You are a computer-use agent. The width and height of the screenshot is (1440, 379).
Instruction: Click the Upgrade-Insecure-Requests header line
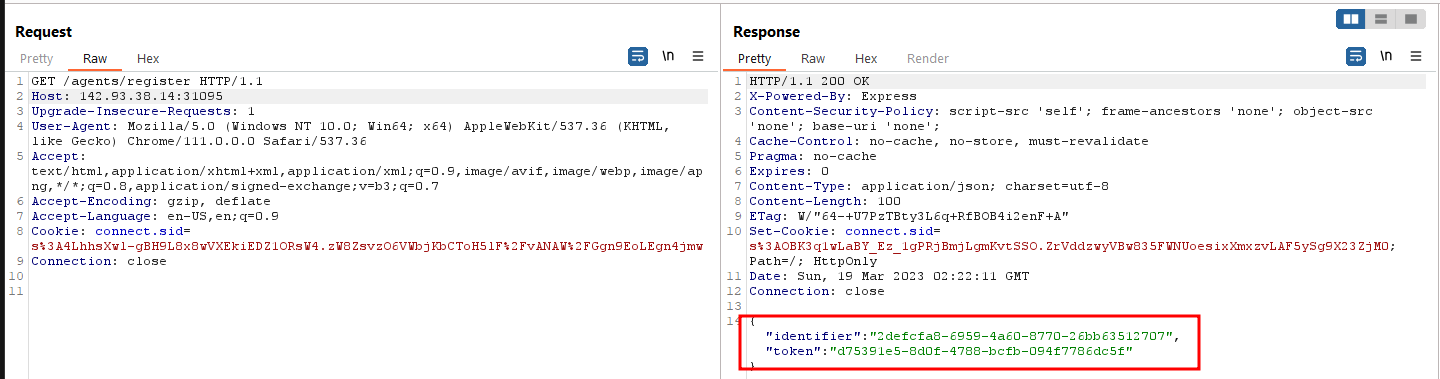tap(143, 111)
